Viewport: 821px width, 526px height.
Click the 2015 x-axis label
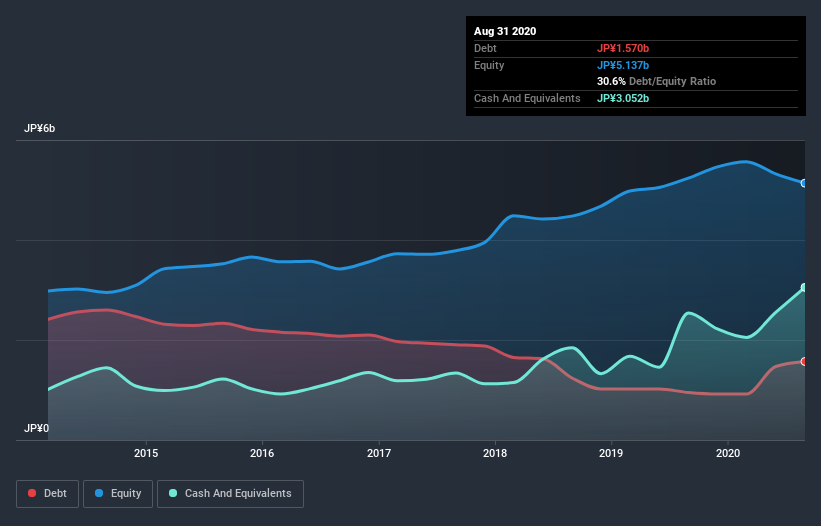point(146,453)
